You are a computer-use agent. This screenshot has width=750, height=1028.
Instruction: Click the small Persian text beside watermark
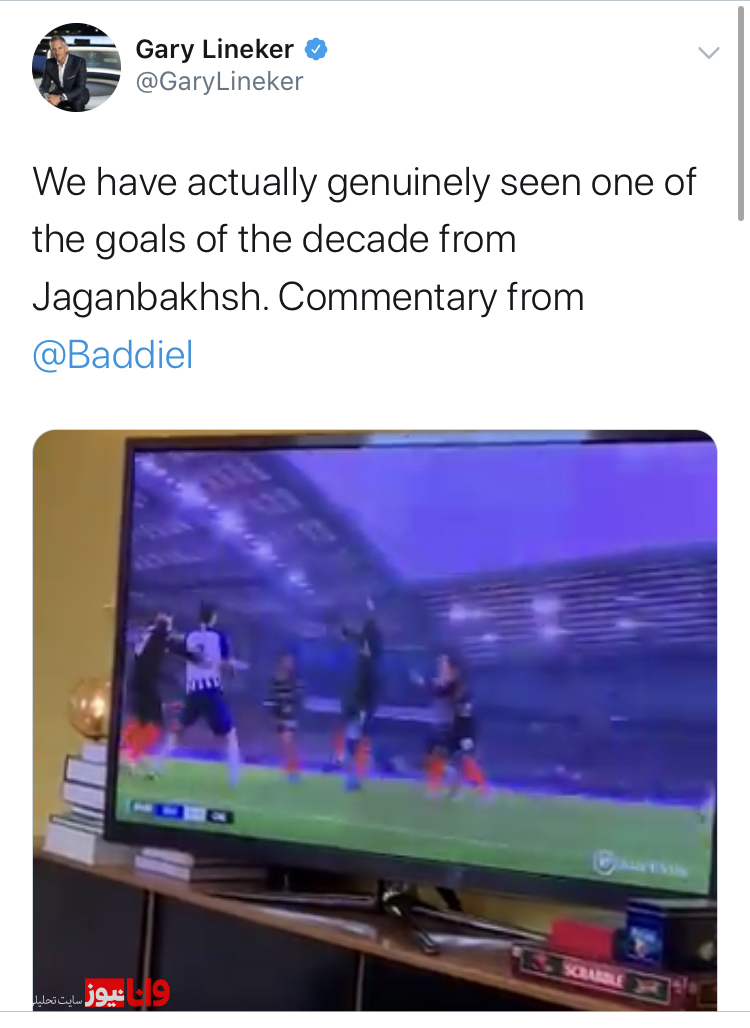pyautogui.click(x=58, y=1000)
